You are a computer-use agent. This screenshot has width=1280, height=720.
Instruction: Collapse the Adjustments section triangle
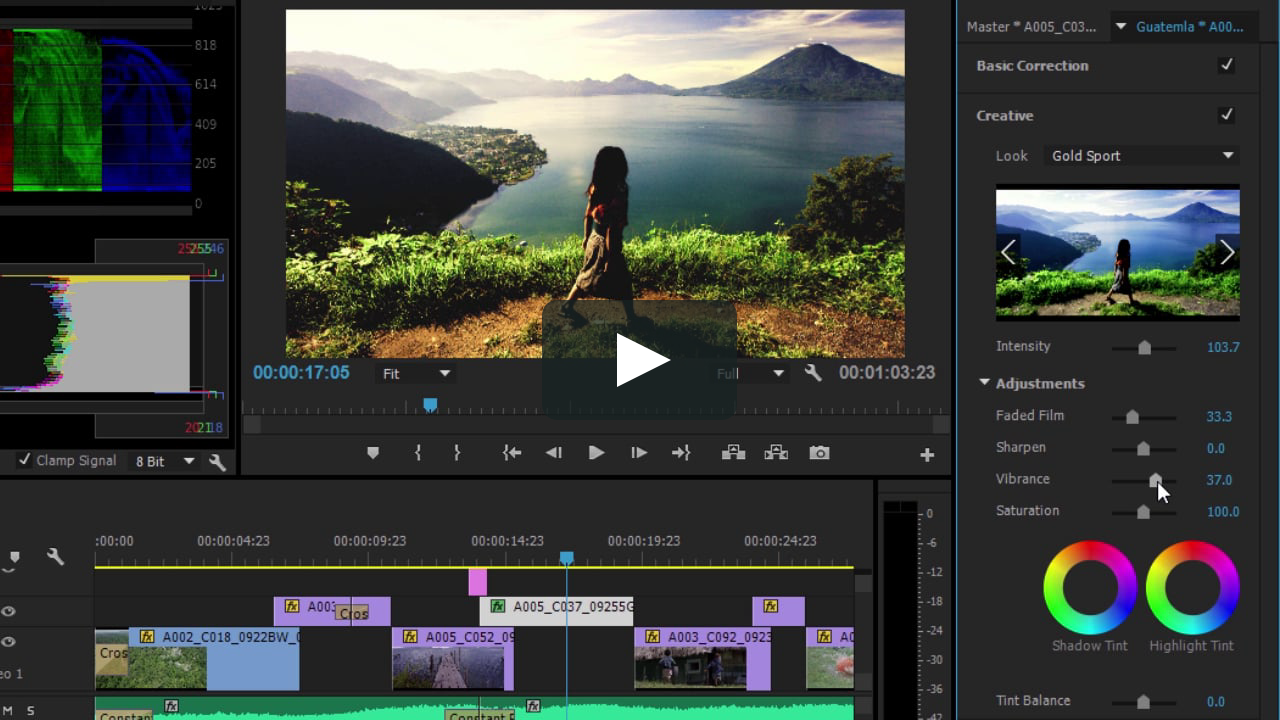[x=984, y=382]
